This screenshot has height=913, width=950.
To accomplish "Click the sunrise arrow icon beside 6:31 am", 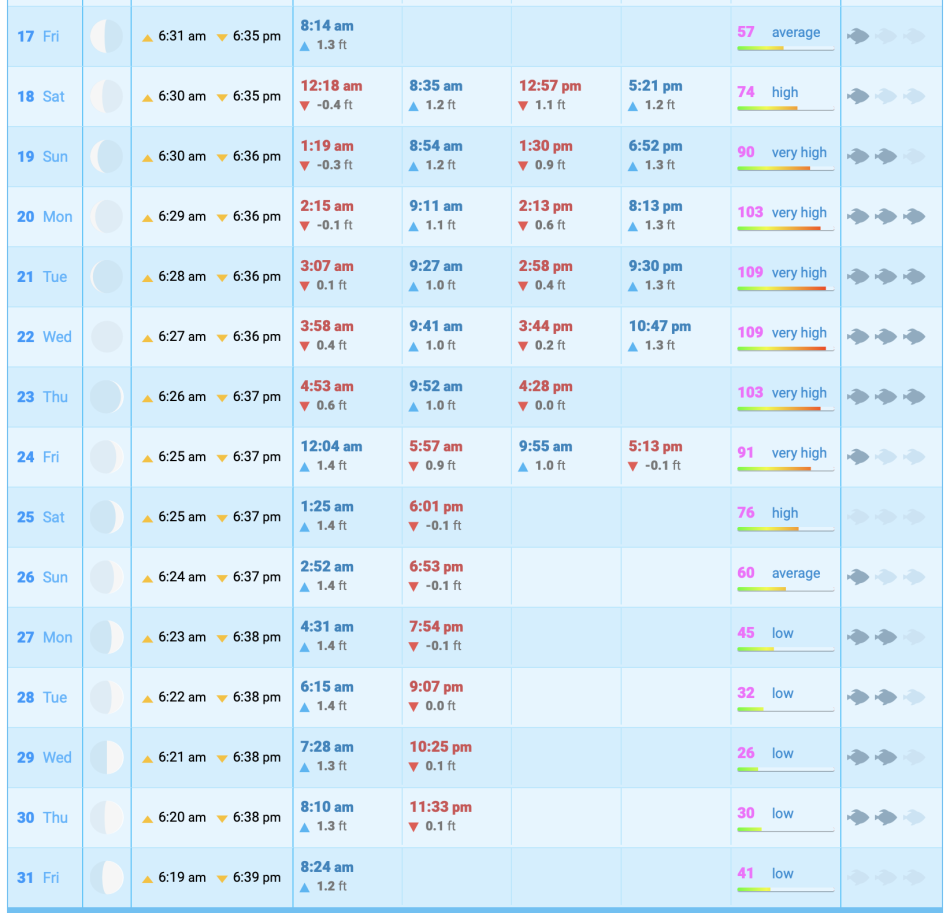I will tap(147, 37).
